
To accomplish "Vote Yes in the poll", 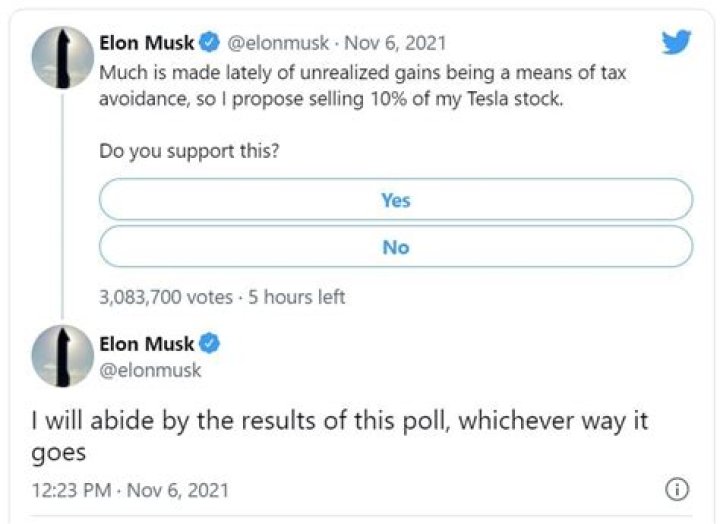I will pyautogui.click(x=395, y=200).
